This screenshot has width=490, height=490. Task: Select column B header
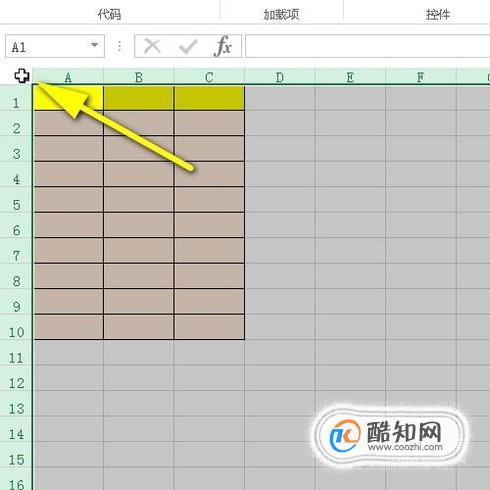(x=139, y=77)
